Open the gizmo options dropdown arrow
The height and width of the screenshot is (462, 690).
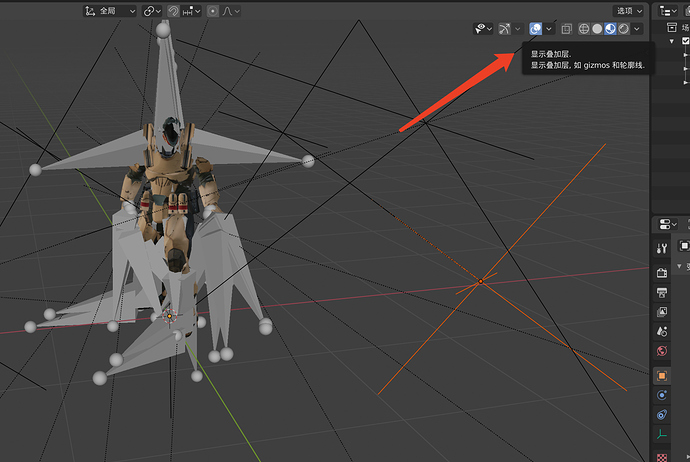518,29
